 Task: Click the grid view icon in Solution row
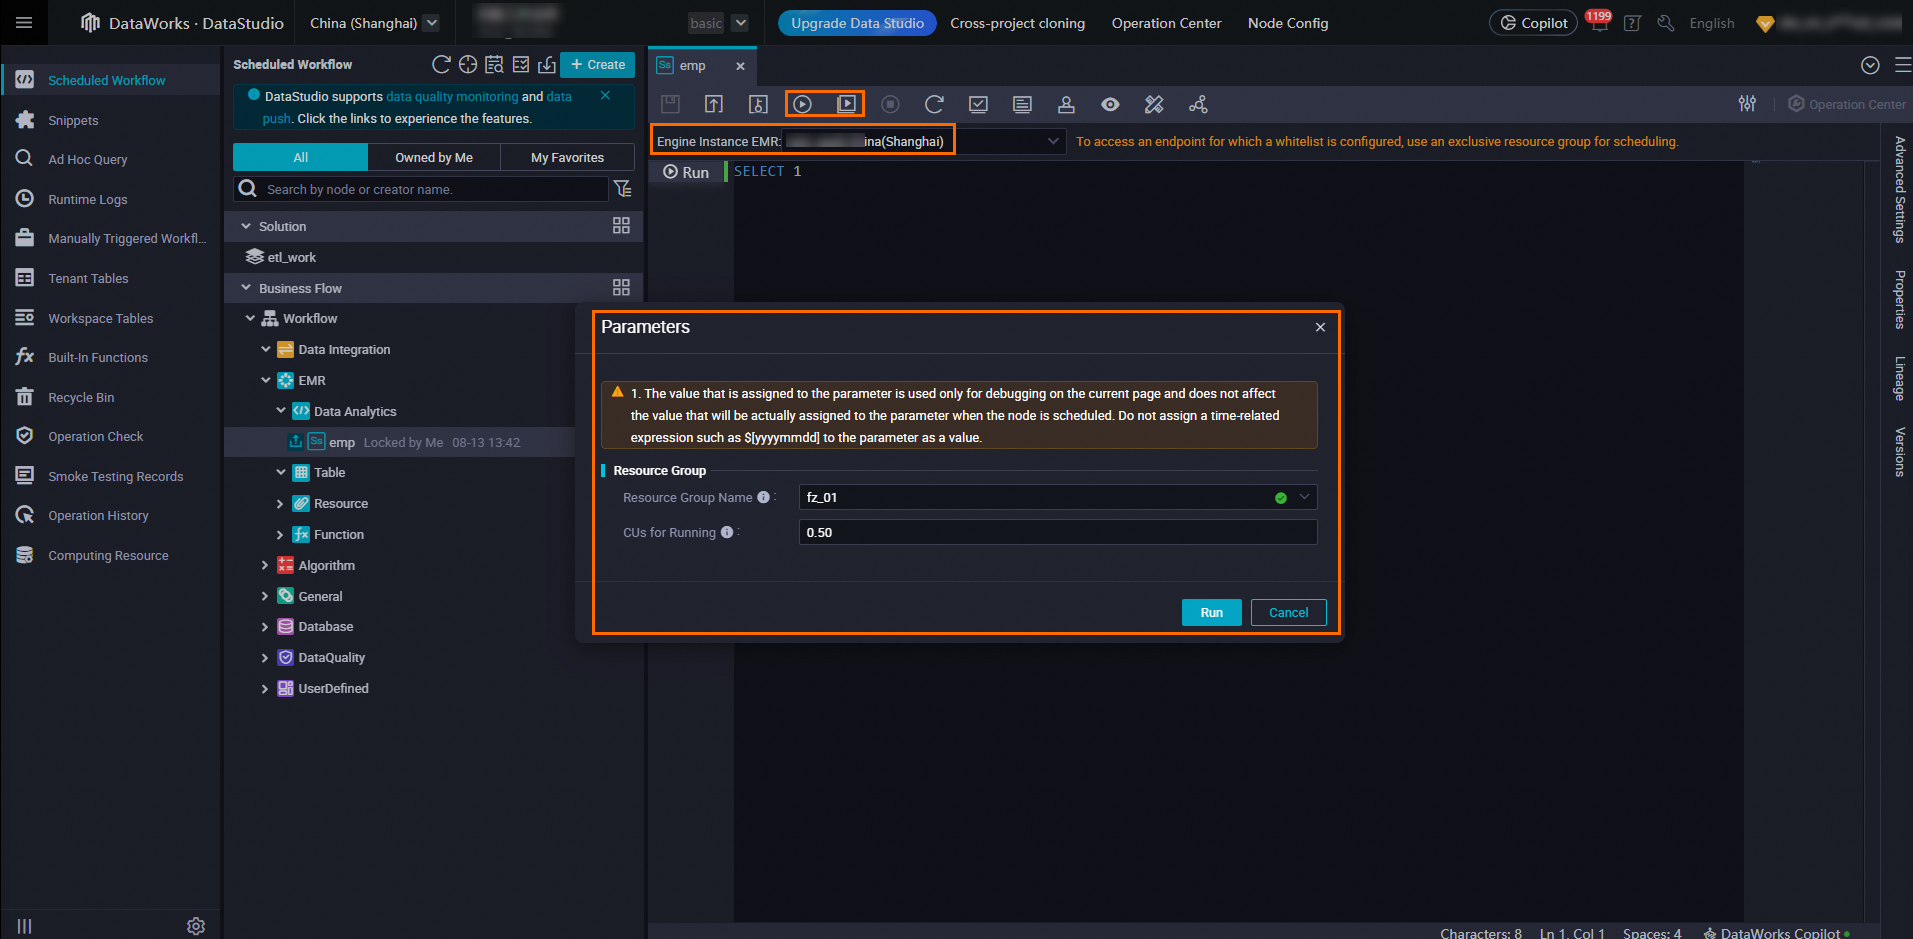coord(621,226)
